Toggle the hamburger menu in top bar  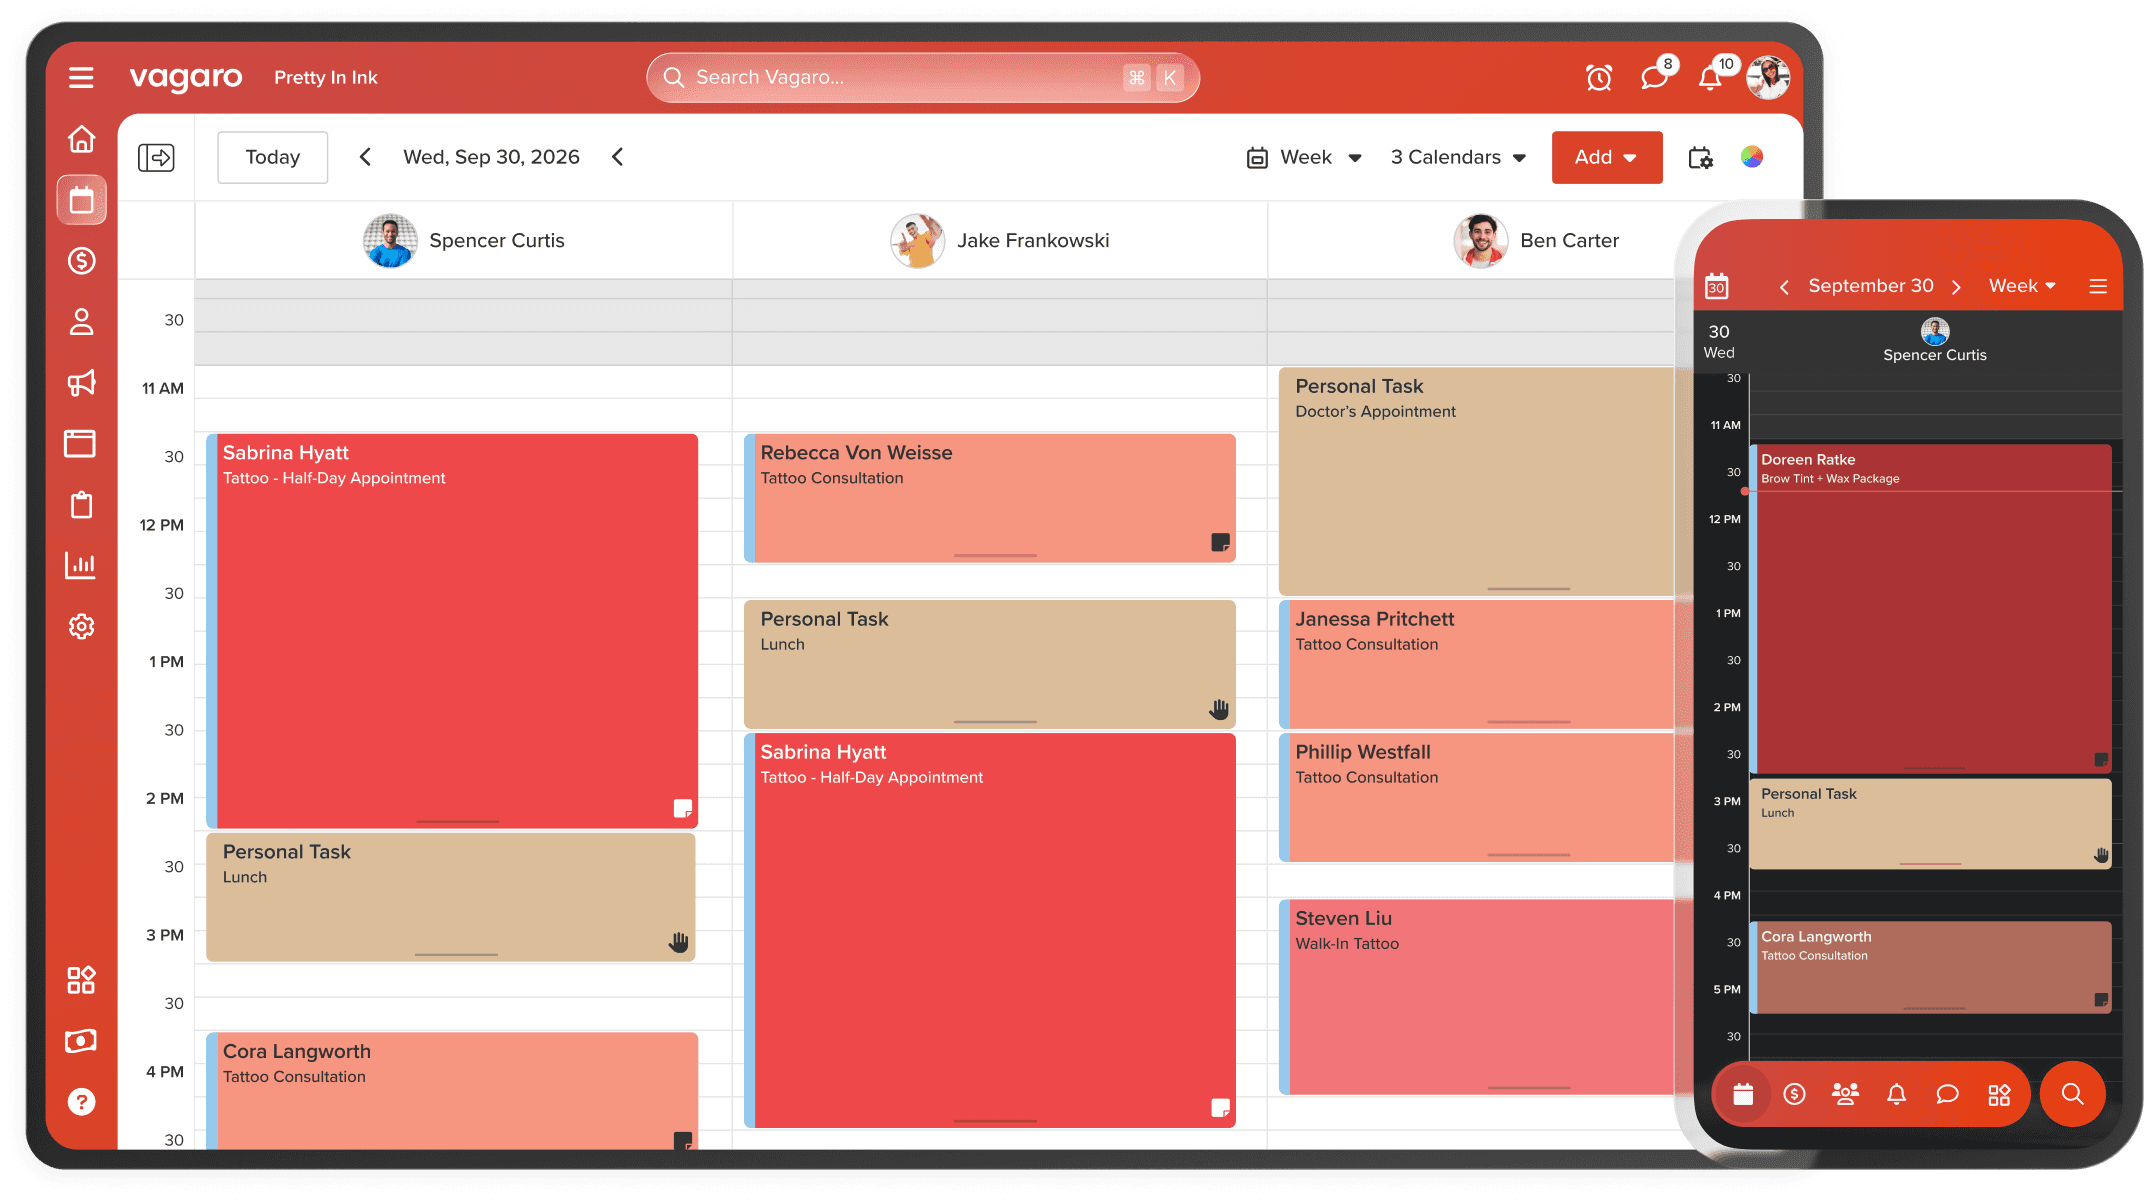(82, 78)
